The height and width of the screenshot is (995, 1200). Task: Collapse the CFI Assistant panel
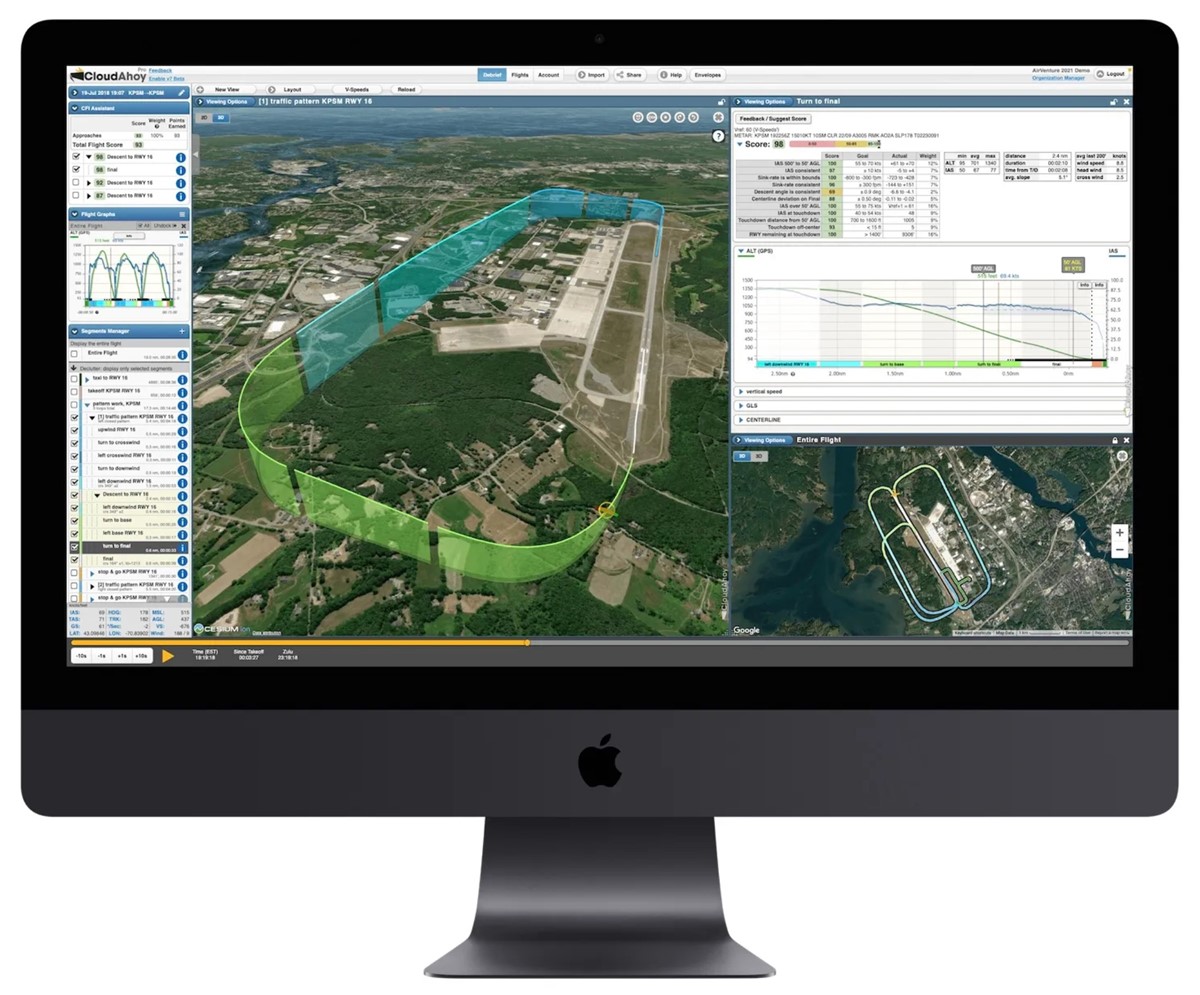[x=75, y=108]
